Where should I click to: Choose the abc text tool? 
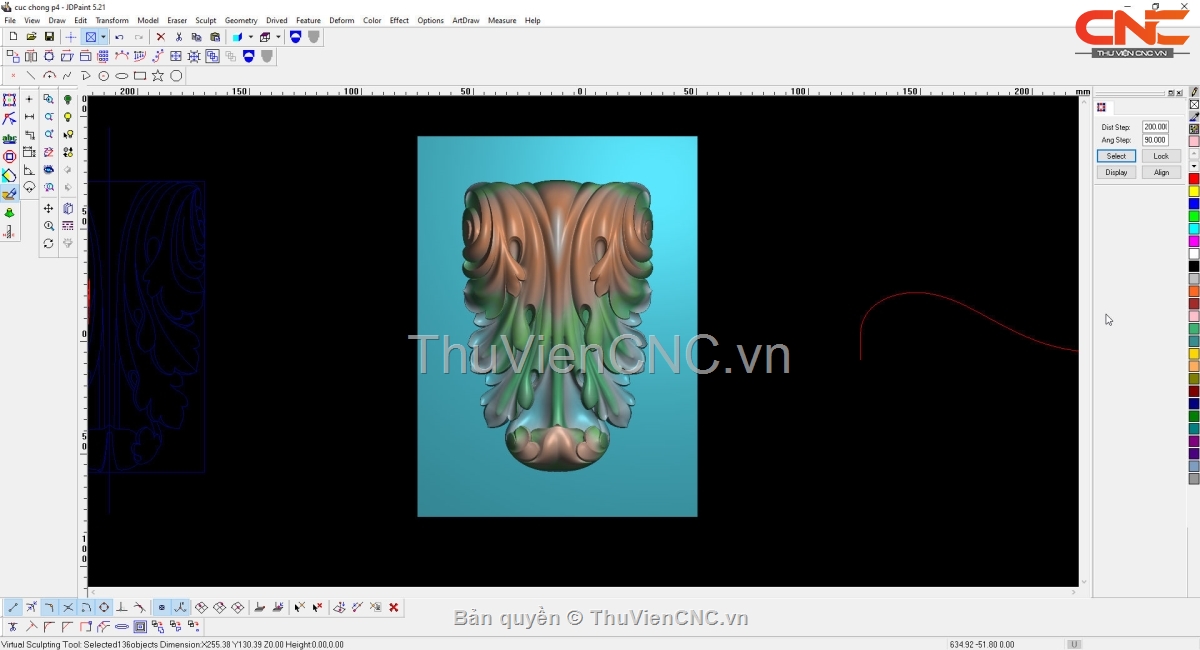pos(9,138)
